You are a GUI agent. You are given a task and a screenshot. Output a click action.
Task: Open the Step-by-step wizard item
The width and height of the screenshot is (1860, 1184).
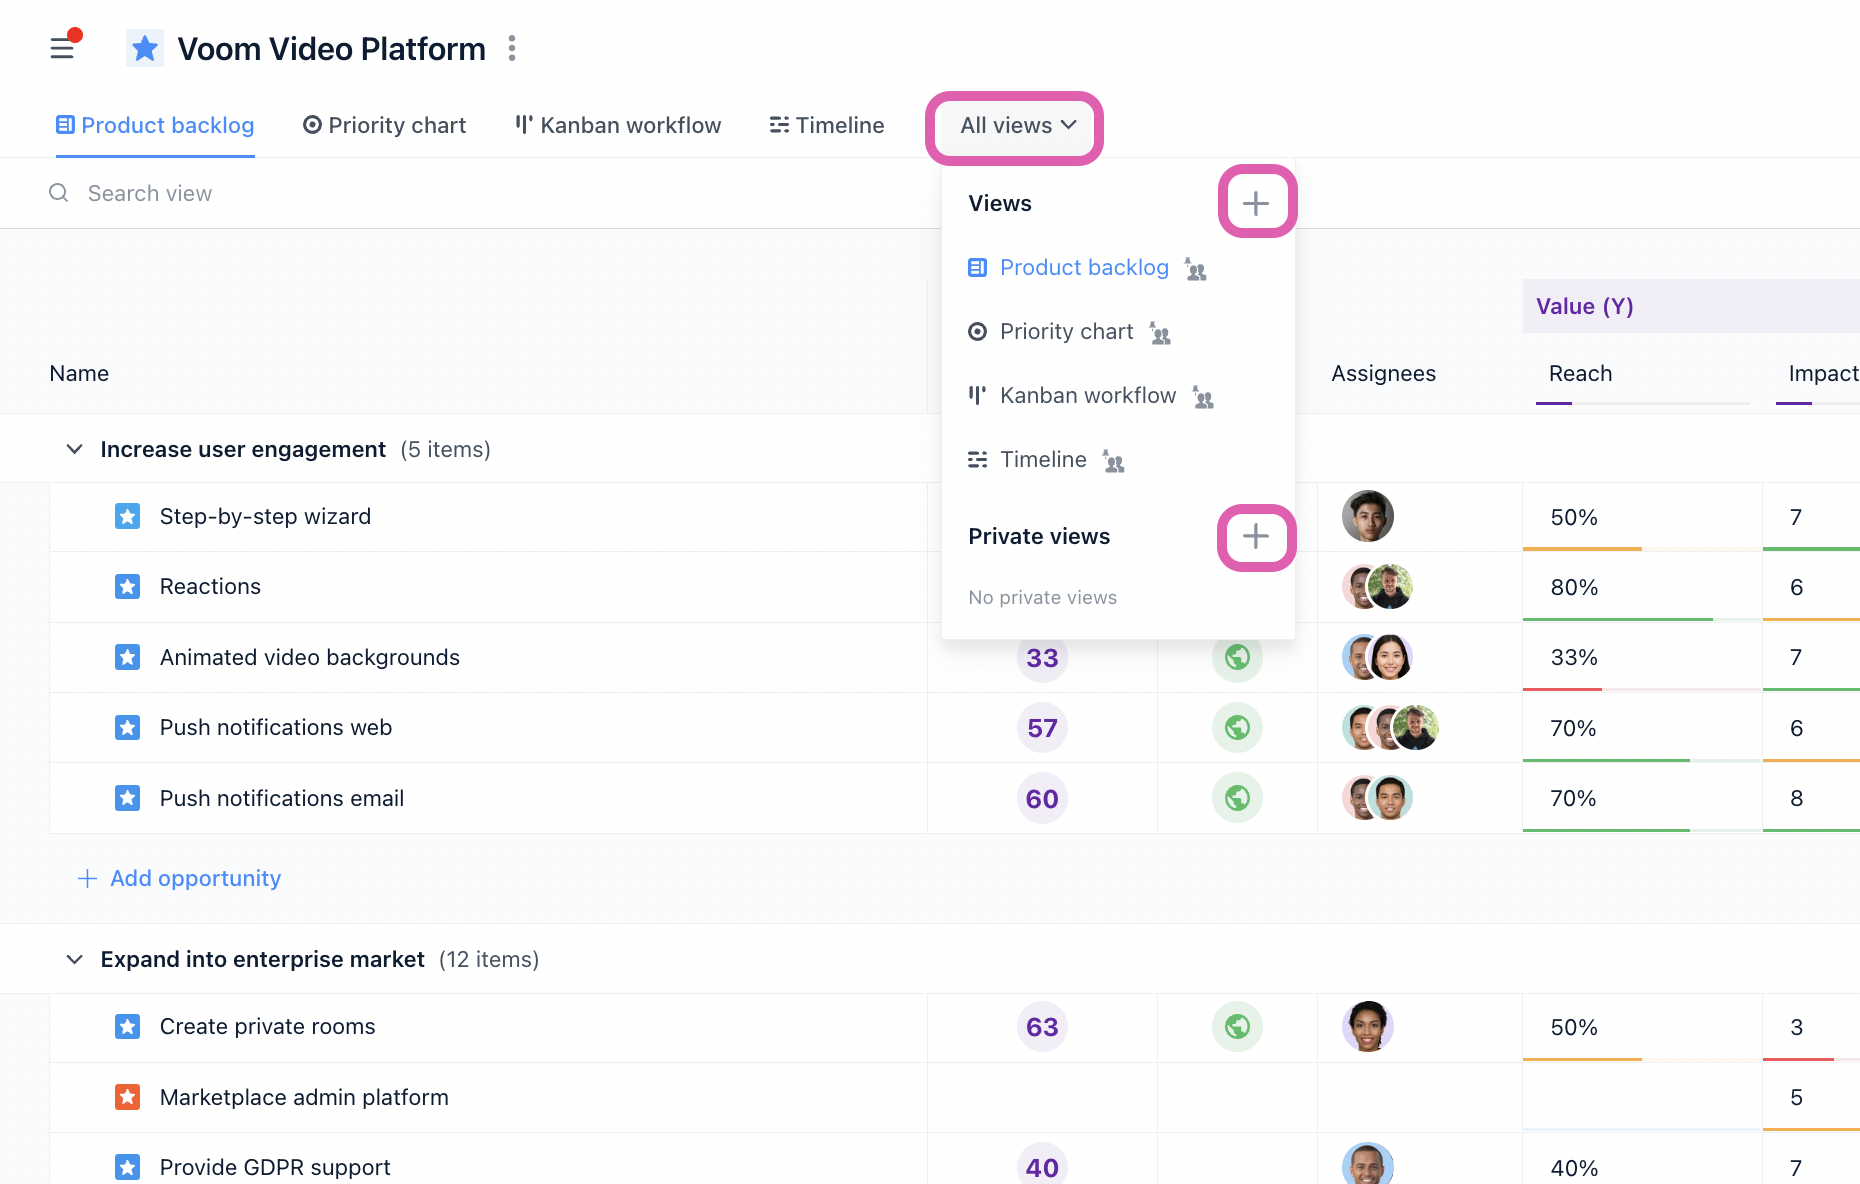pyautogui.click(x=265, y=516)
